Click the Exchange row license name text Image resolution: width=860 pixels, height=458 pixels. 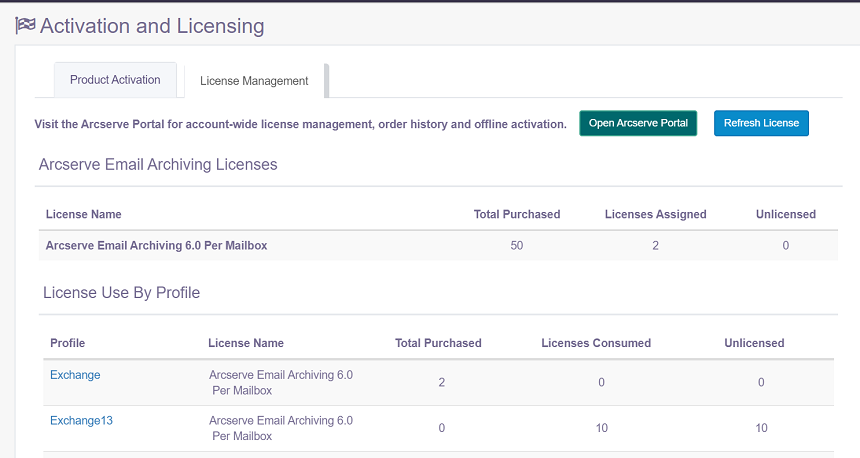pyautogui.click(x=281, y=383)
